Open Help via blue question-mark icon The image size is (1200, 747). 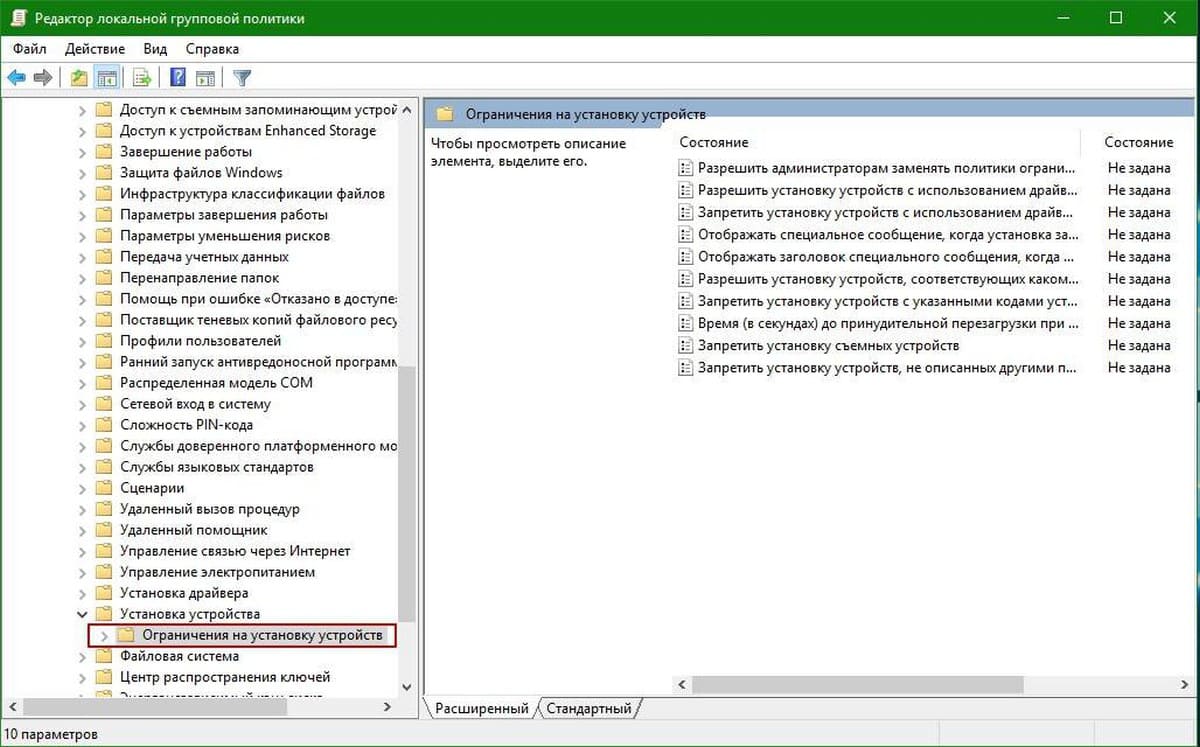(178, 77)
